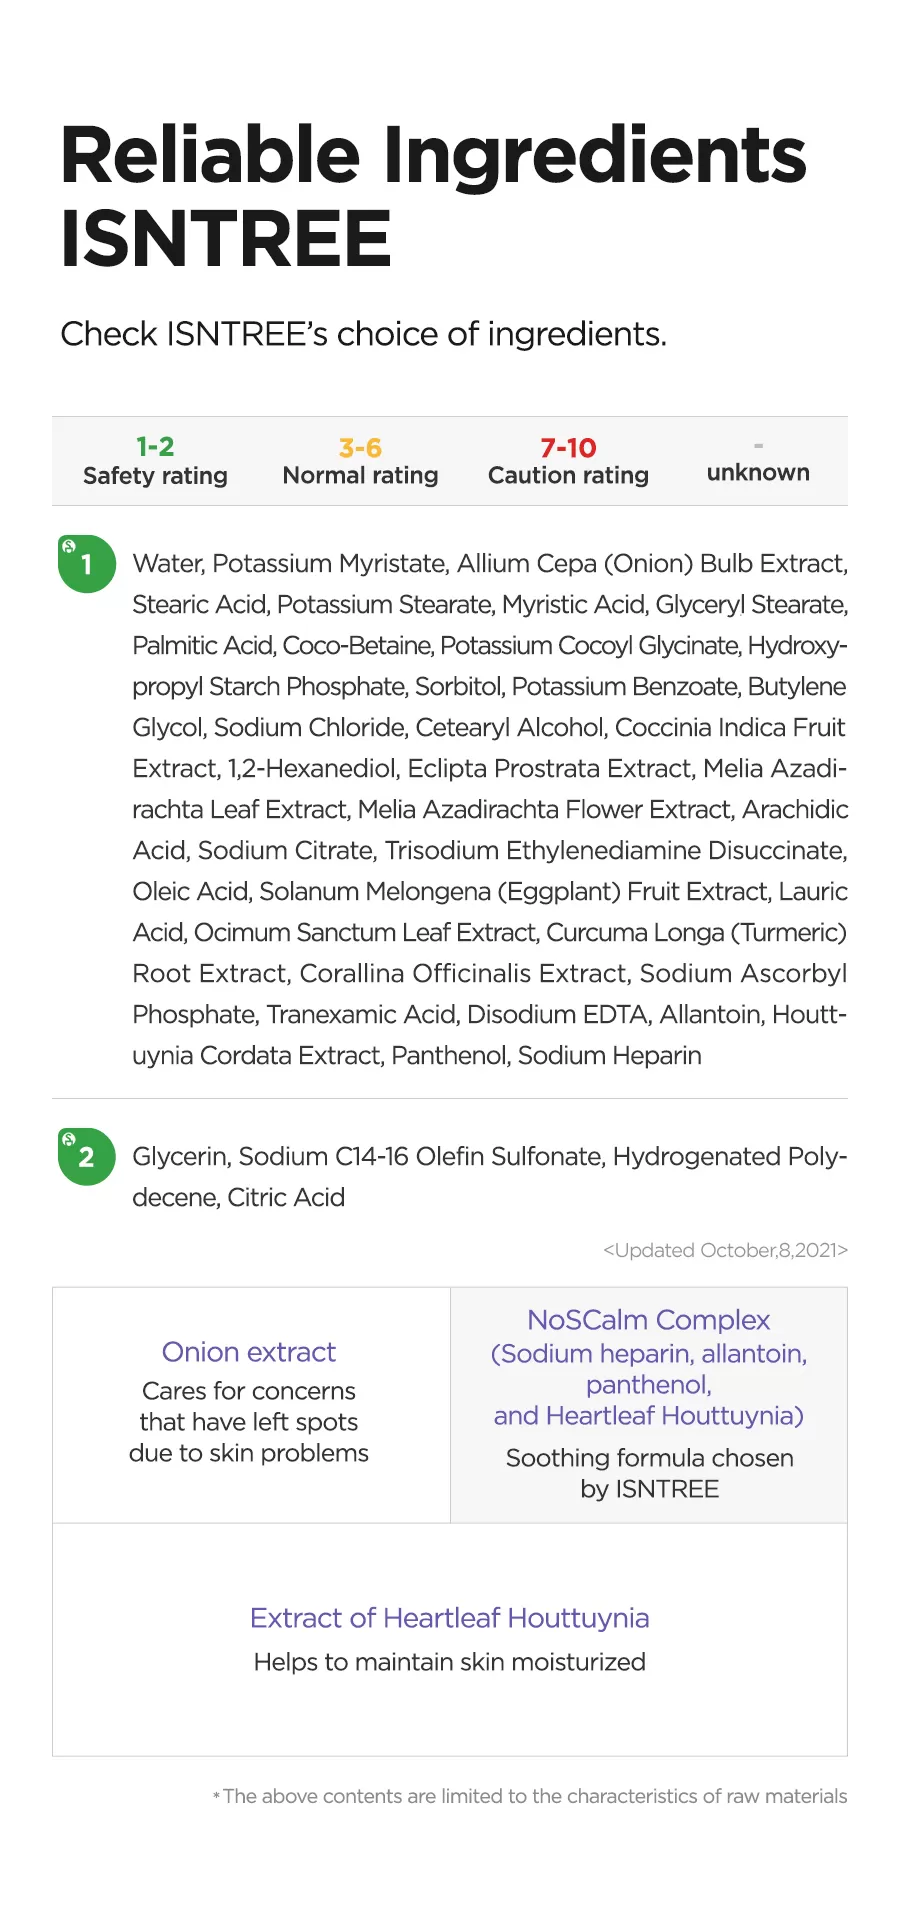This screenshot has height=1924, width=900.
Task: Select the red 7-10 rating range
Action: [x=568, y=447]
